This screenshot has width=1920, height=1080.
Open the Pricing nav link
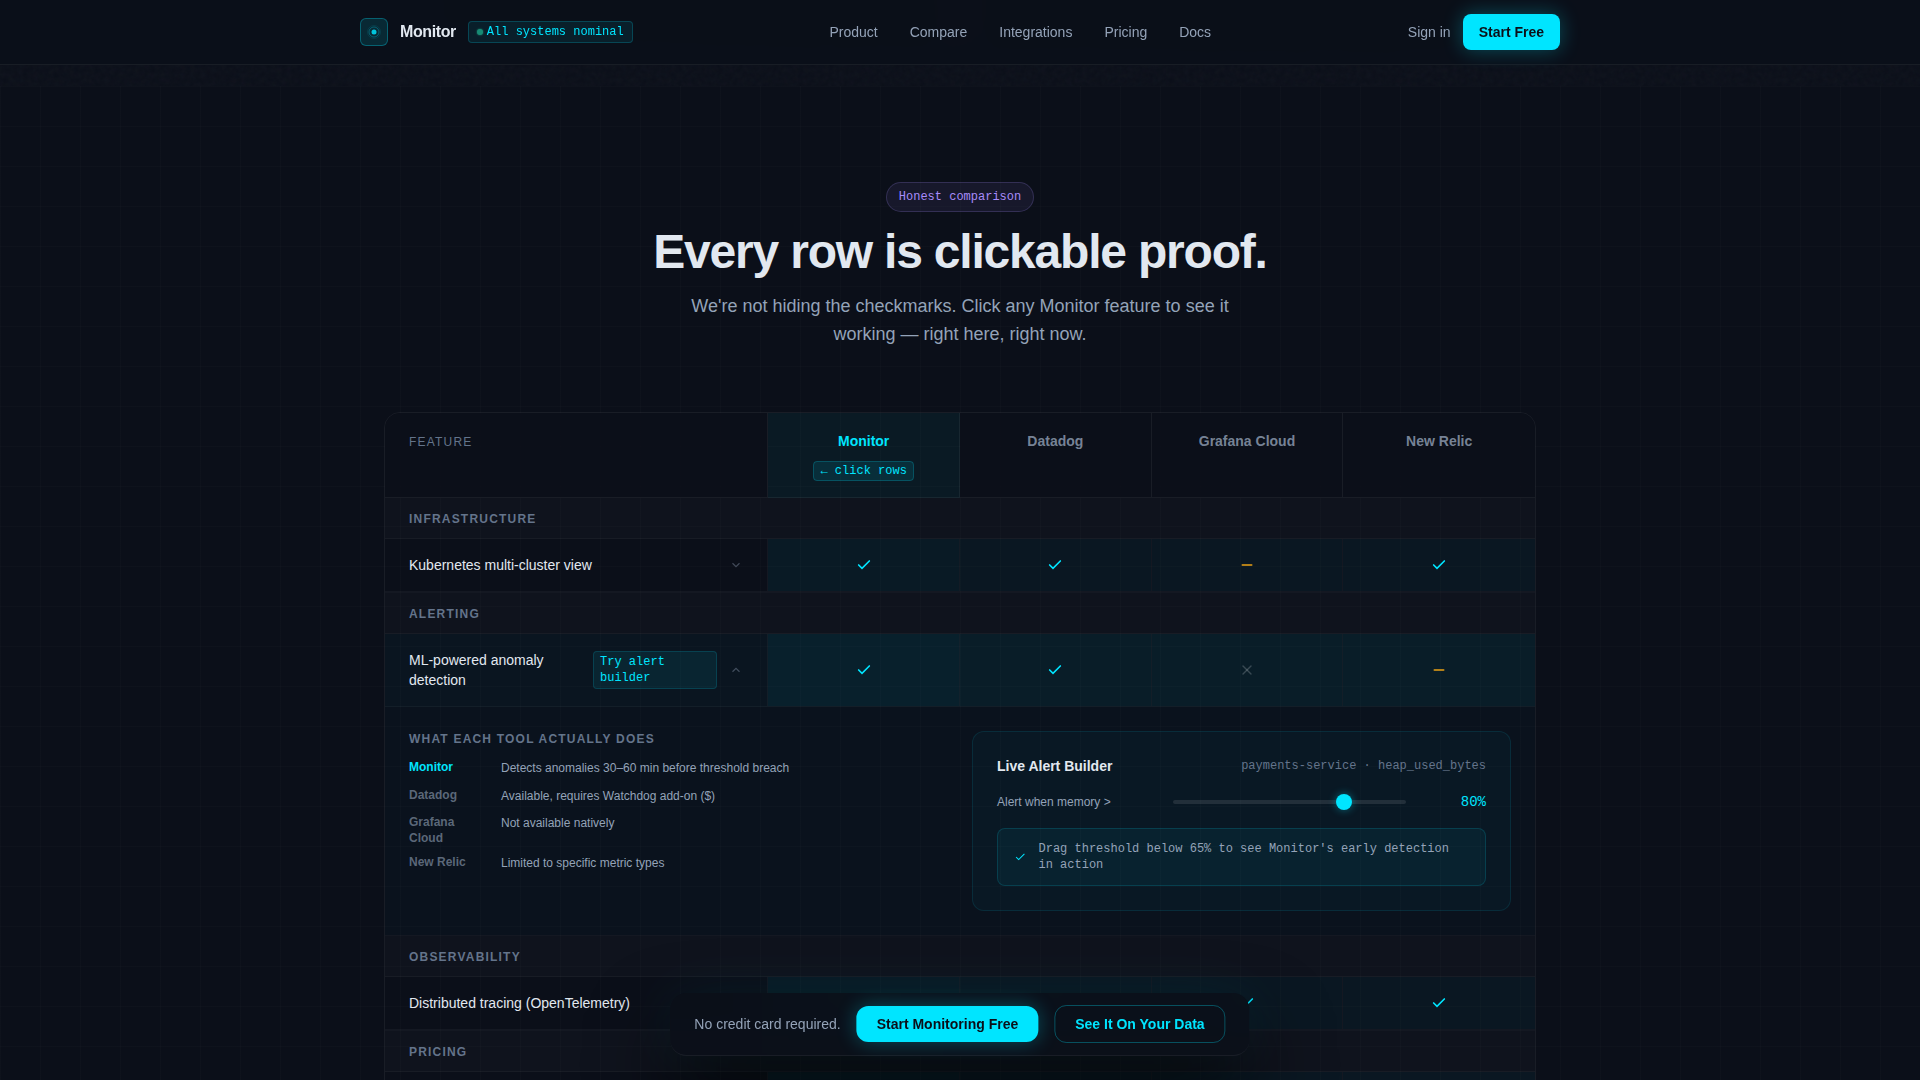tap(1125, 32)
